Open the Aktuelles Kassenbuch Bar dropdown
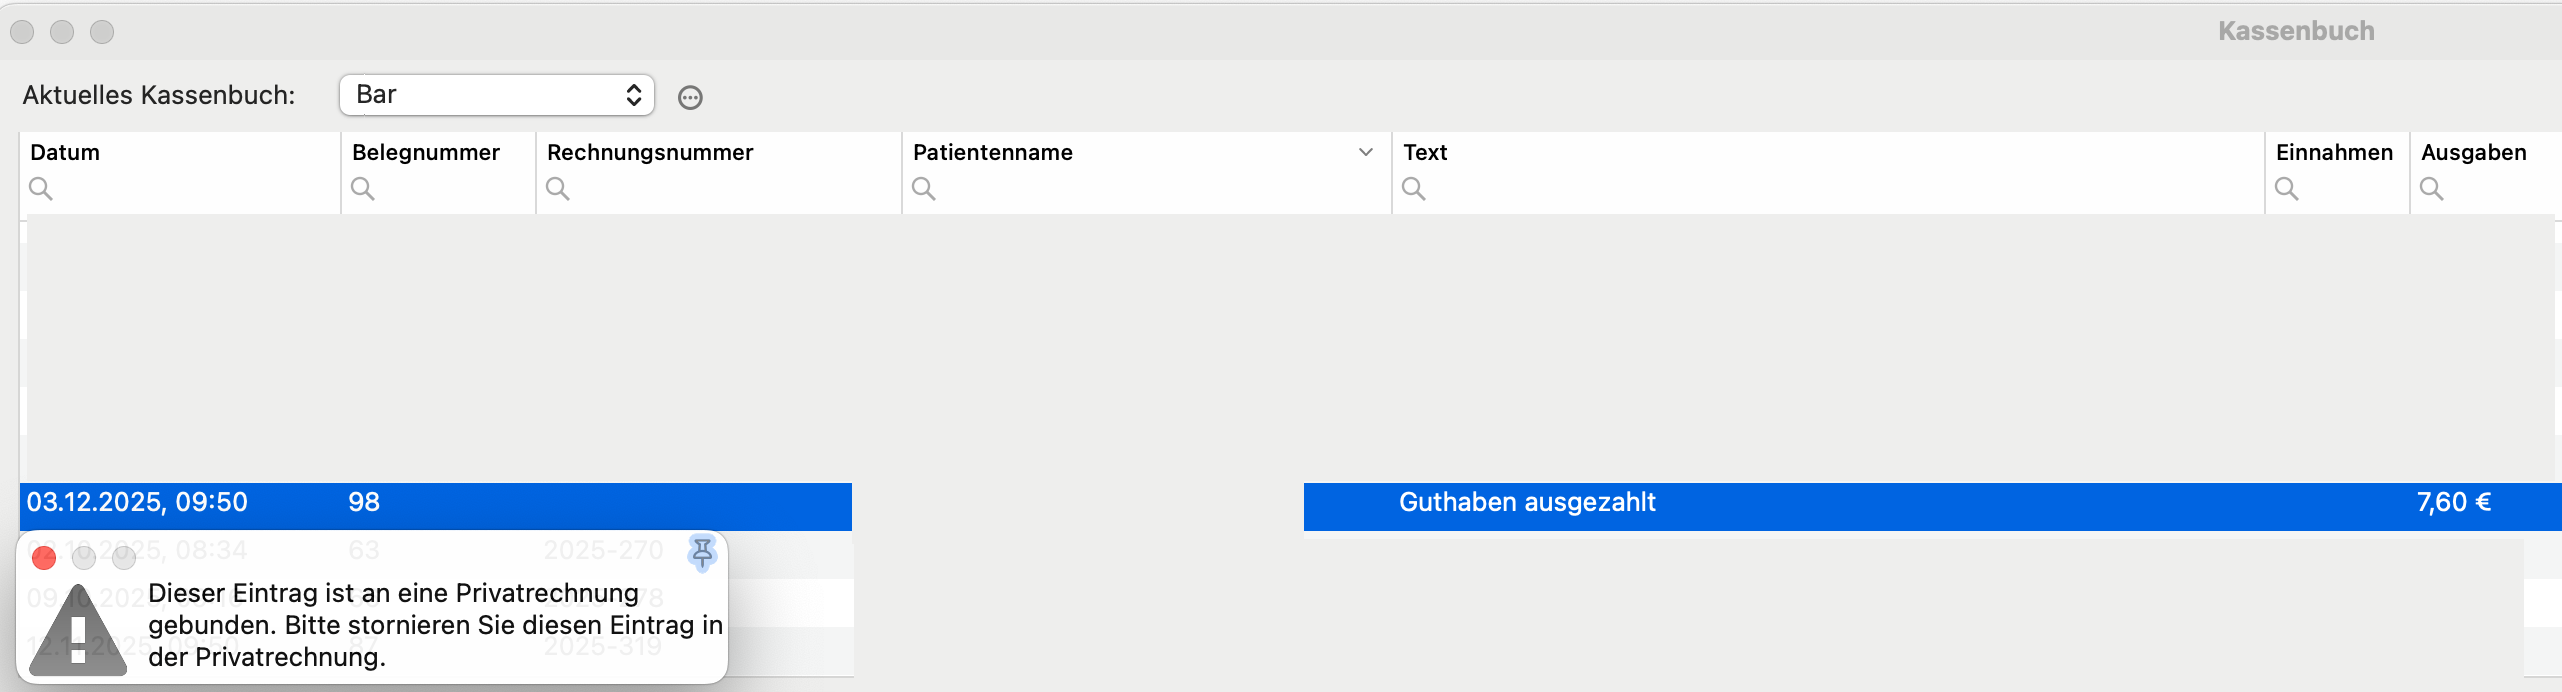 tap(497, 95)
